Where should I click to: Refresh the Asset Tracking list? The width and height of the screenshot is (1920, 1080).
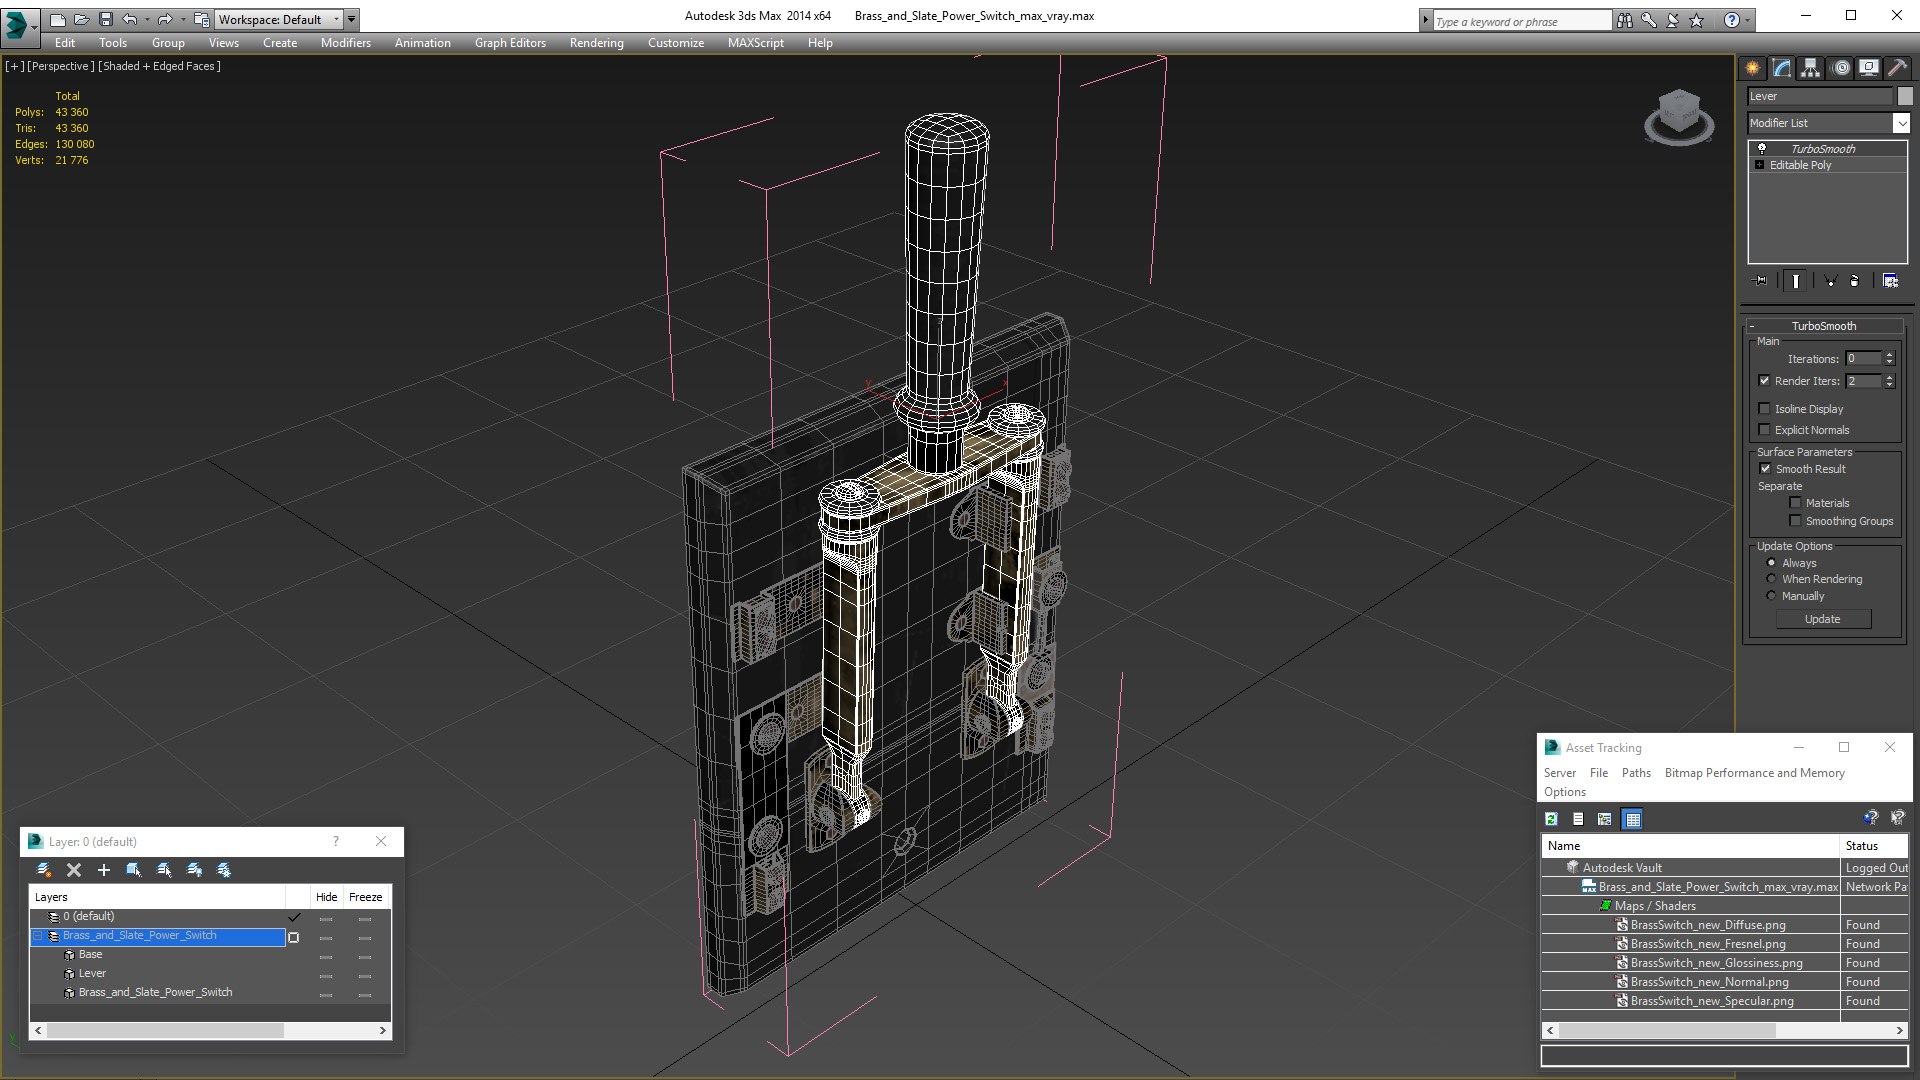click(x=1551, y=819)
